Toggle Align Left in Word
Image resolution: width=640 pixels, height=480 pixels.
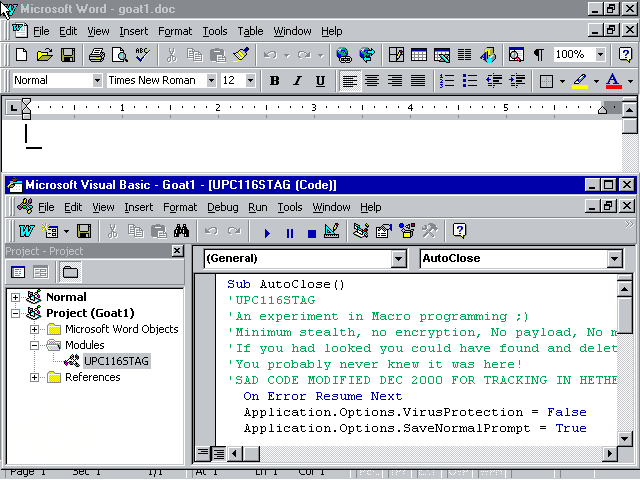350,81
